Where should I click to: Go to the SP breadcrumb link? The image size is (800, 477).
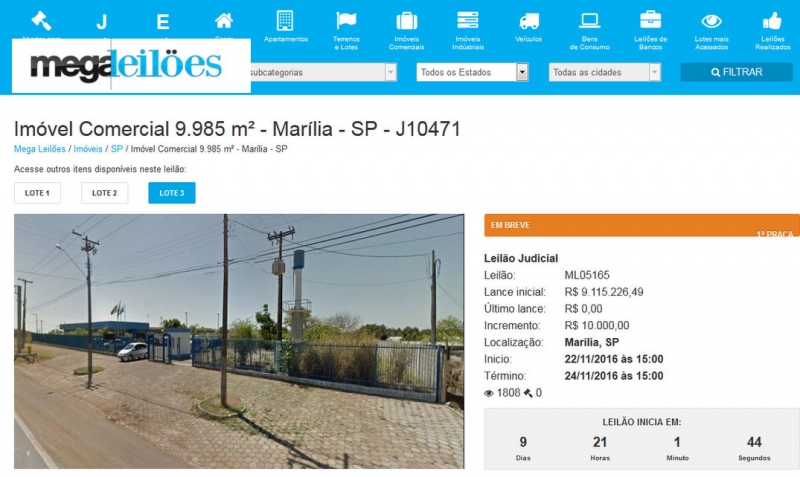point(117,149)
